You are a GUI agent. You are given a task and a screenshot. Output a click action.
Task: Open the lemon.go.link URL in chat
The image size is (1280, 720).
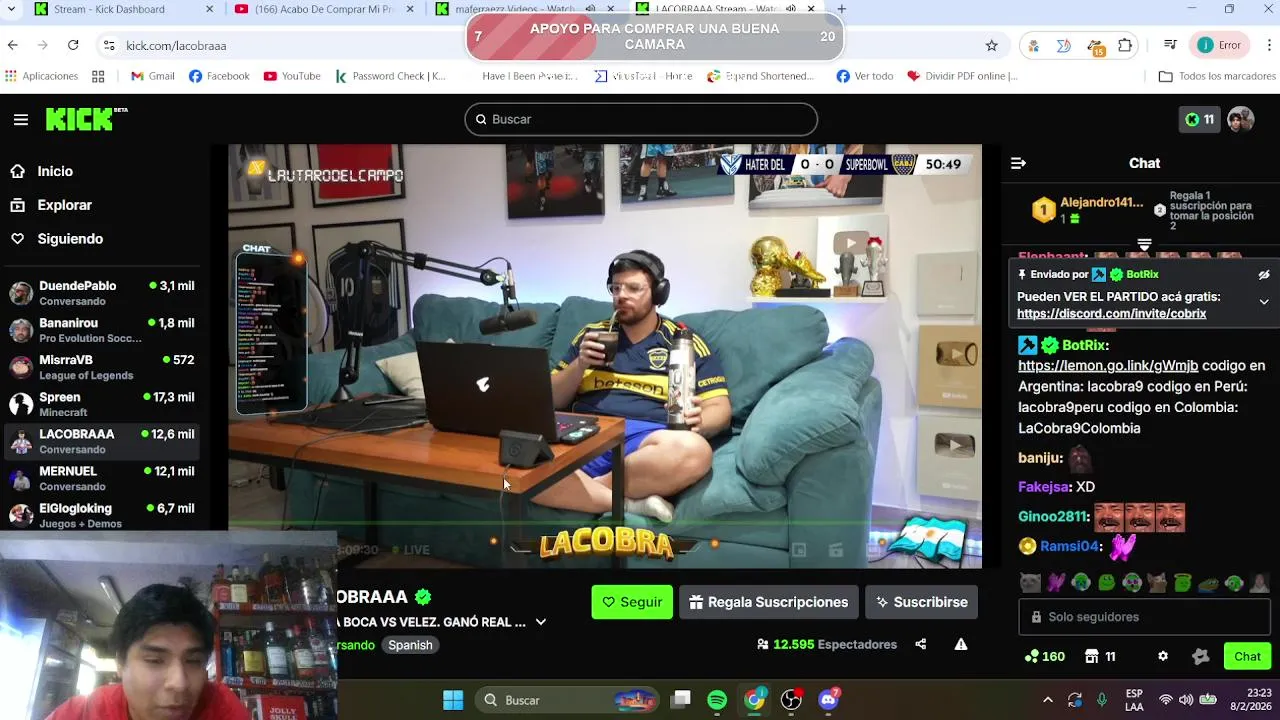click(x=1108, y=366)
